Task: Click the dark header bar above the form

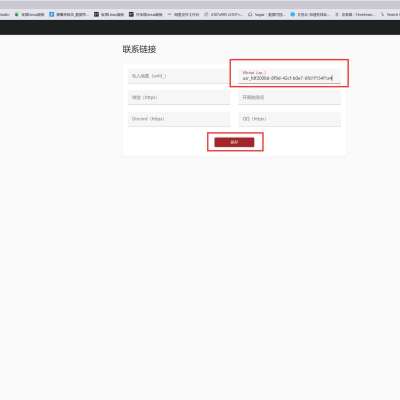Action: [x=200, y=27]
